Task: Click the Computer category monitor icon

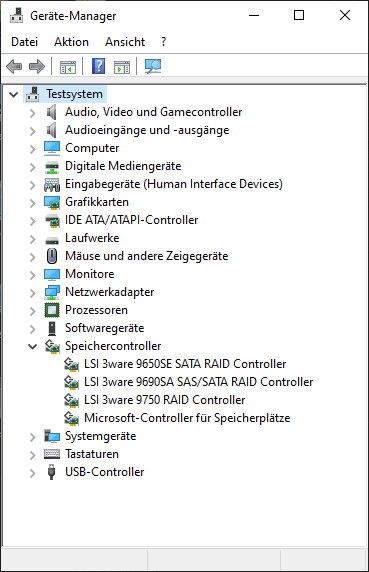Action: pyautogui.click(x=52, y=148)
